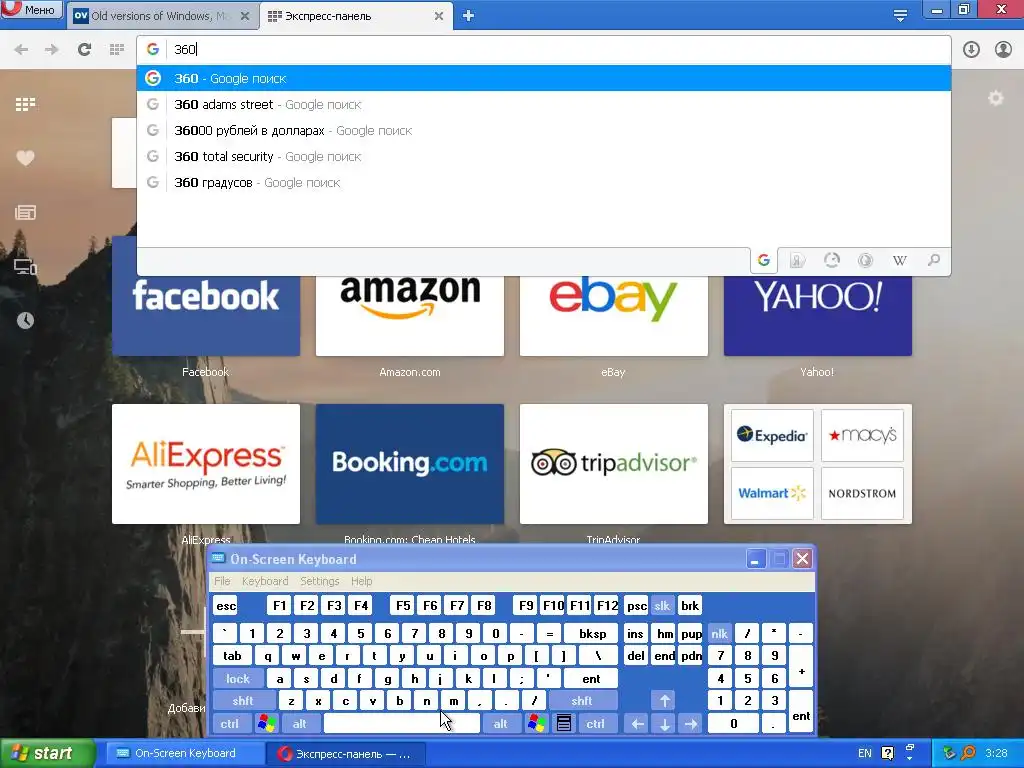Select Экспресс-панель Opera taskbar button
This screenshot has width=1024, height=768.
(x=346, y=754)
